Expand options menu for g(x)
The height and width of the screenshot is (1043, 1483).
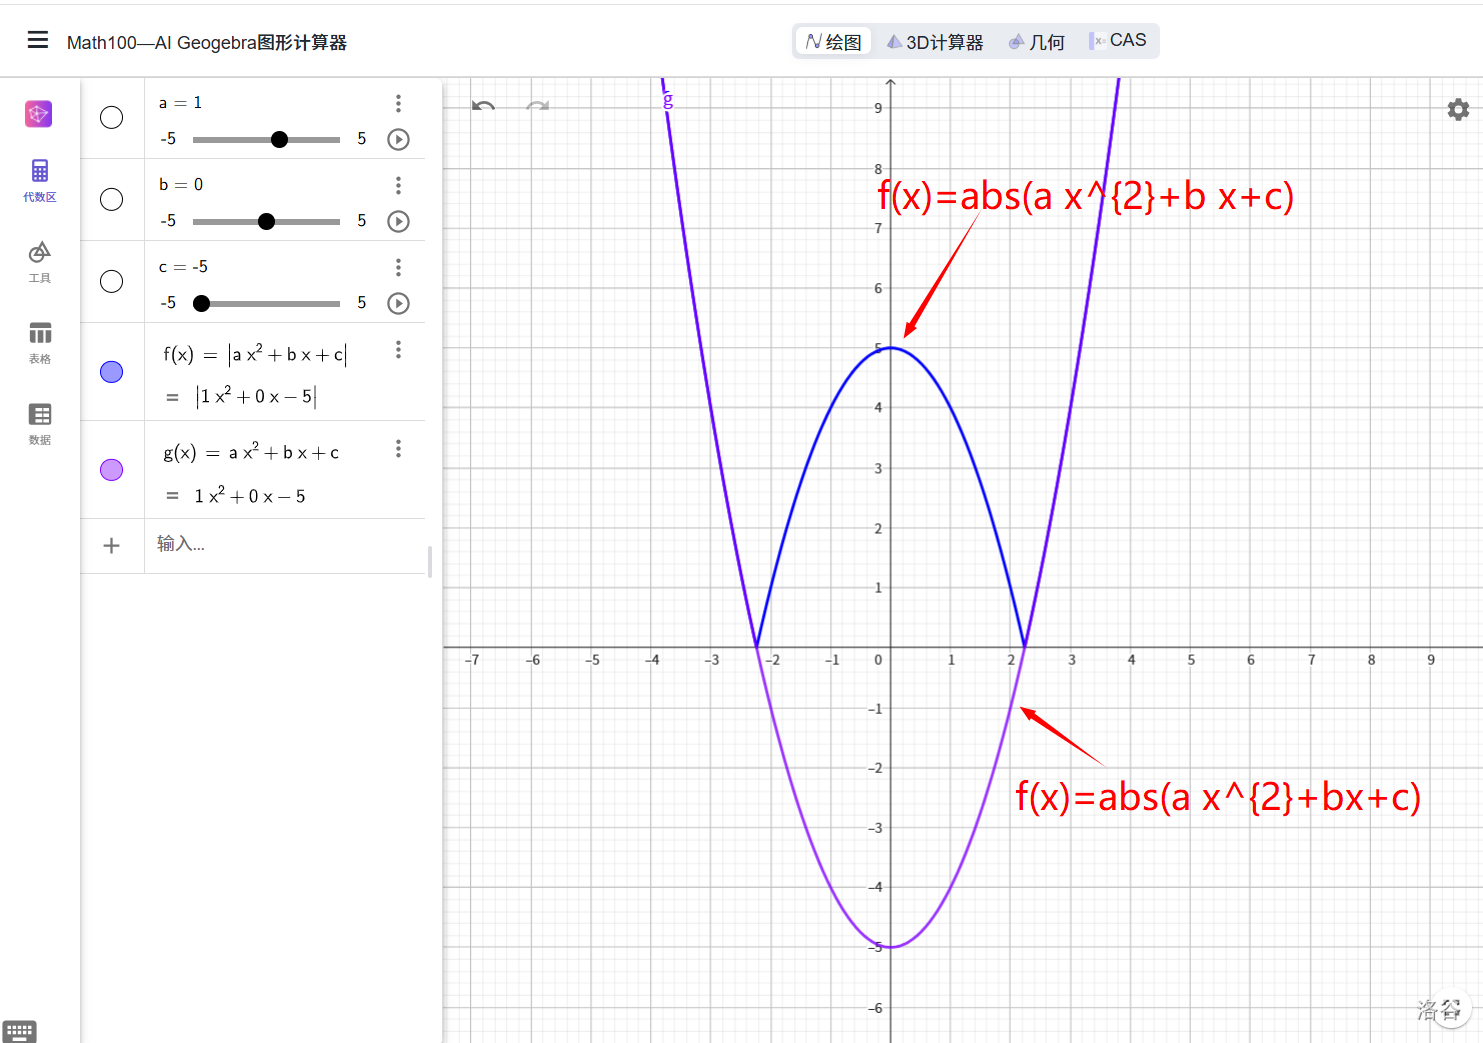(x=398, y=449)
